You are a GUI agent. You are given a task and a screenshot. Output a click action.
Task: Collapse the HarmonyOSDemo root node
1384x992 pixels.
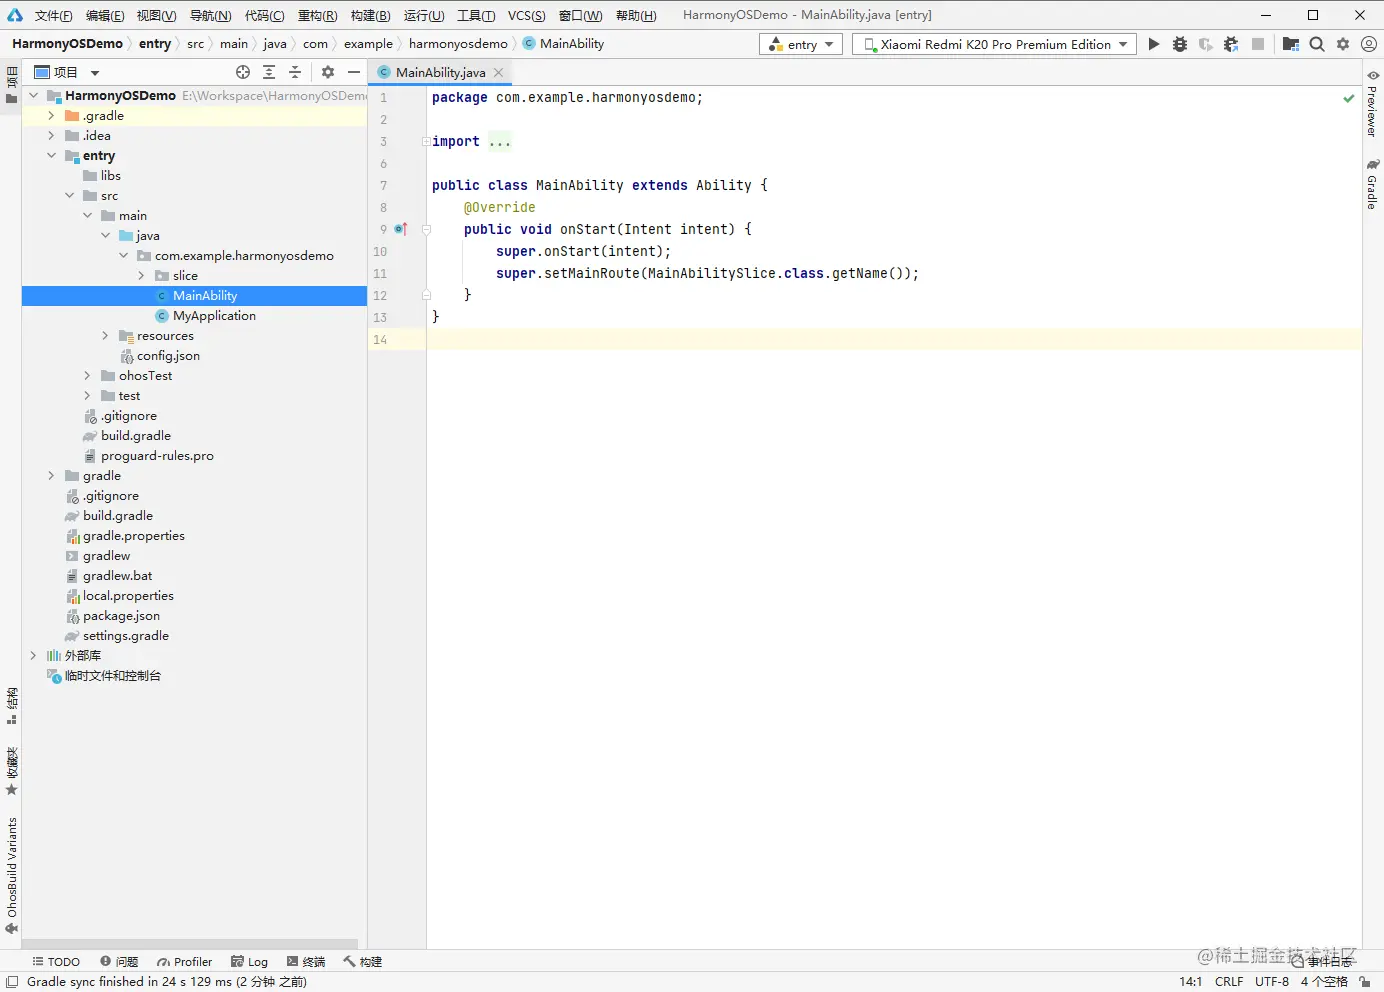coord(34,96)
